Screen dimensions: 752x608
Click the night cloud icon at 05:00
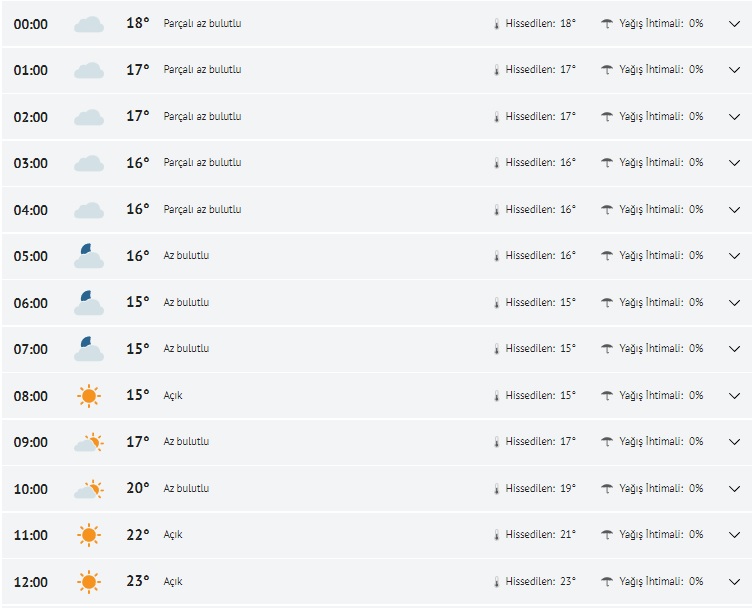(x=89, y=256)
